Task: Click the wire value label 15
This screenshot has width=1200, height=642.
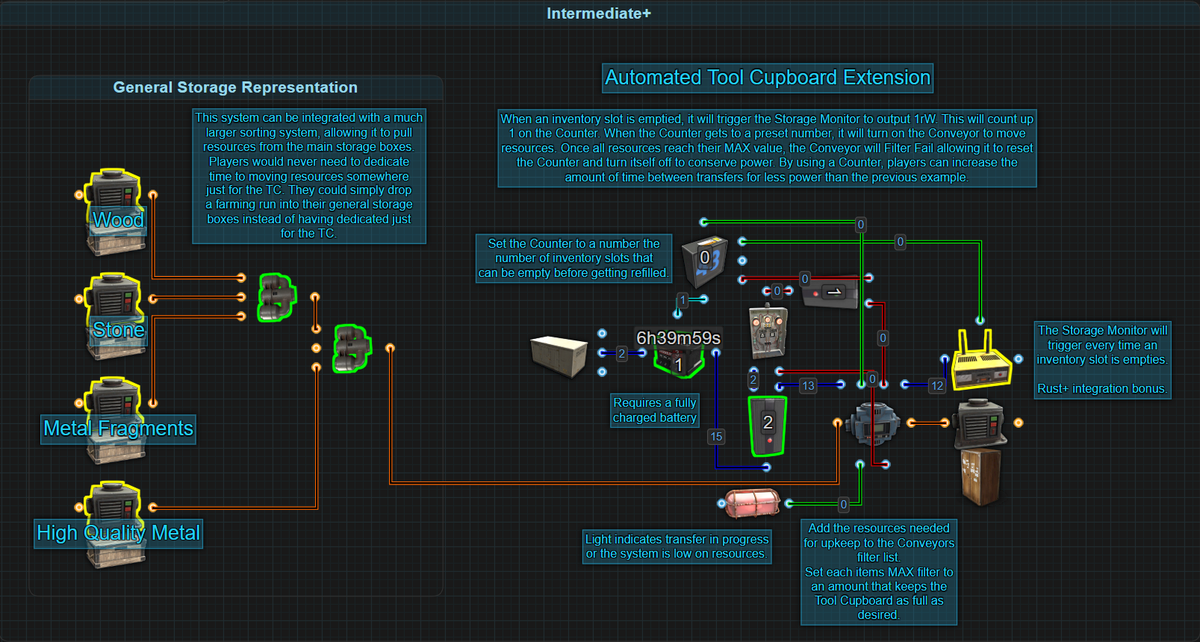Action: 715,435
